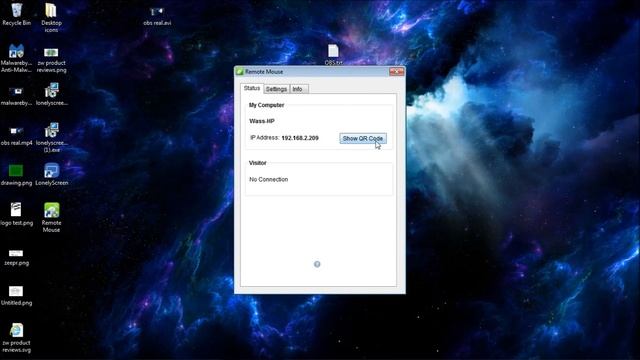Click the IP address 192.168.2.209
Image resolution: width=640 pixels, height=360 pixels.
coord(300,138)
